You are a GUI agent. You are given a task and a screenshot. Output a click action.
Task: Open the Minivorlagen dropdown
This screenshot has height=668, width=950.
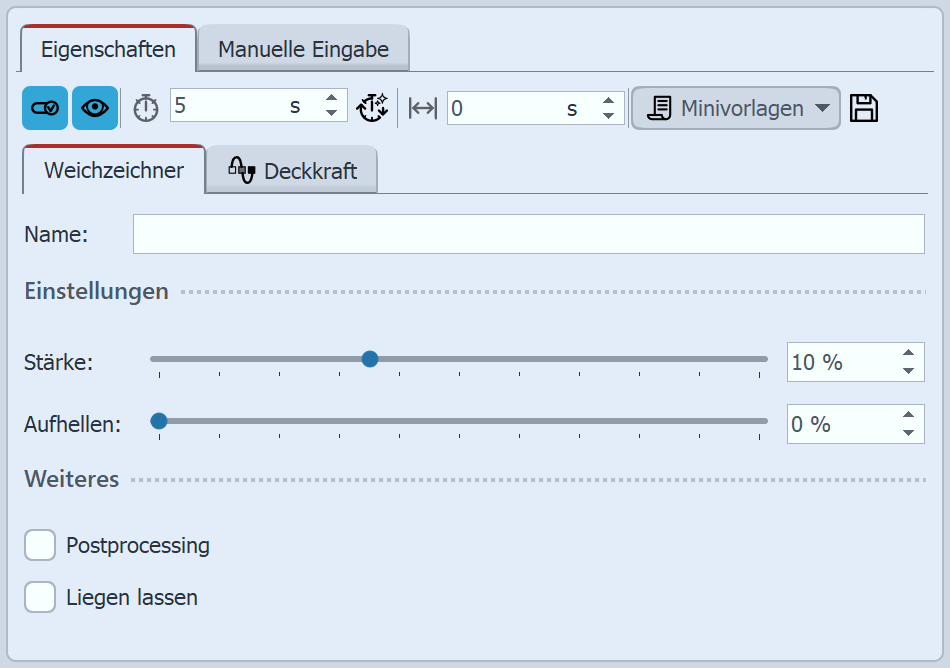click(735, 108)
